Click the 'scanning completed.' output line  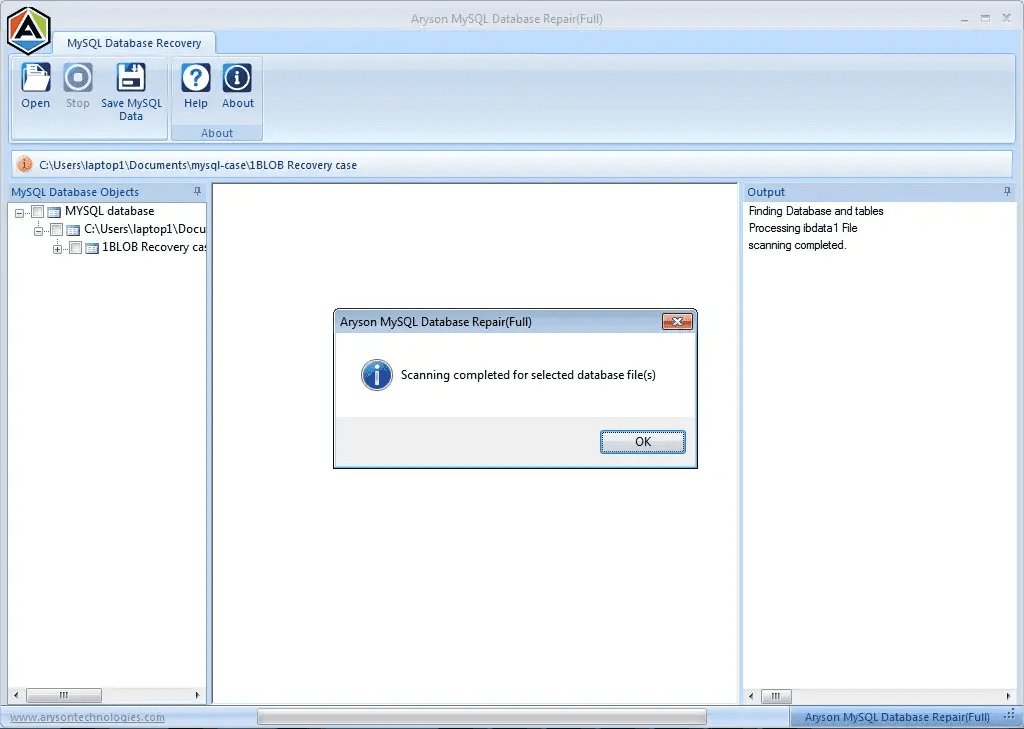point(797,245)
